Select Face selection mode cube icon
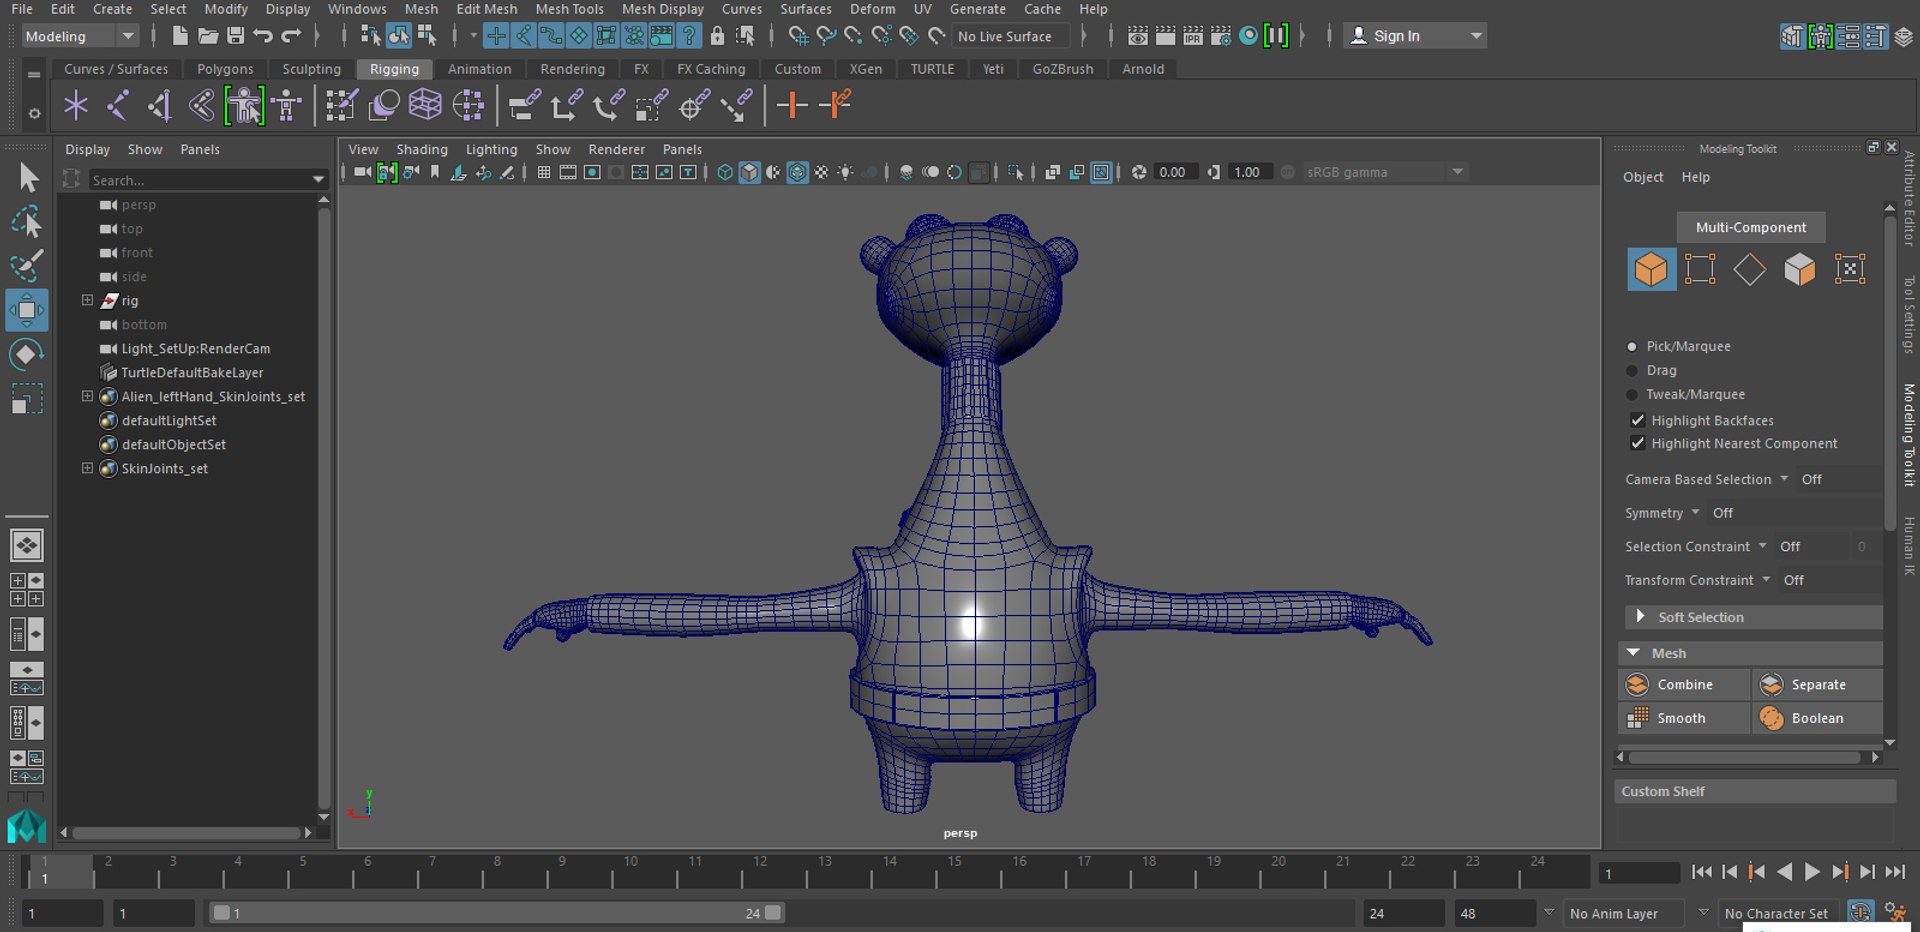Viewport: 1920px width, 932px height. 1800,269
